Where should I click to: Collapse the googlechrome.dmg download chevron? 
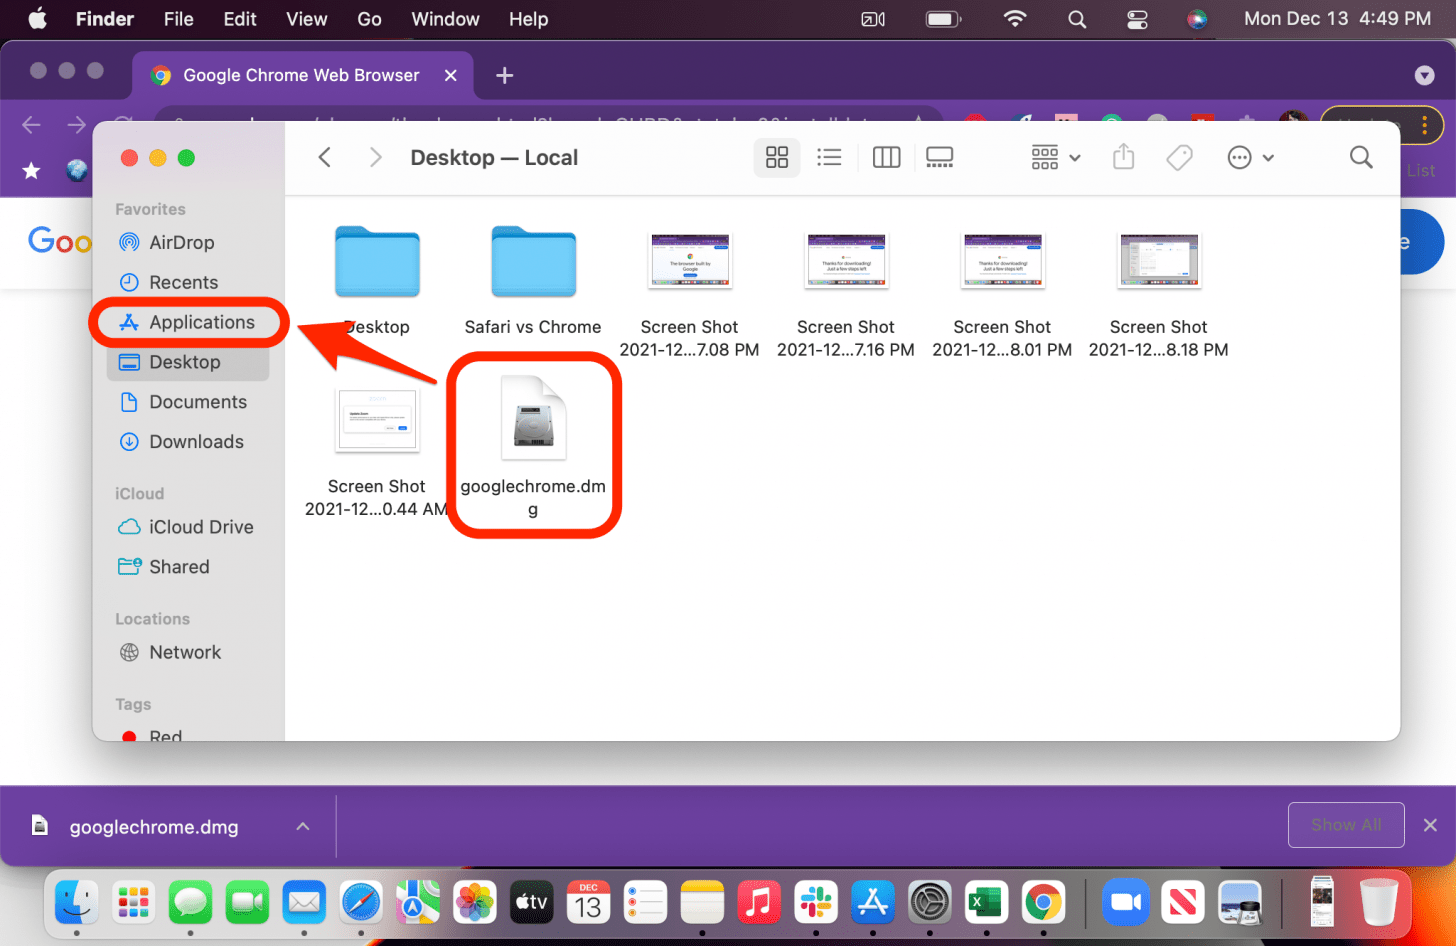(x=302, y=826)
